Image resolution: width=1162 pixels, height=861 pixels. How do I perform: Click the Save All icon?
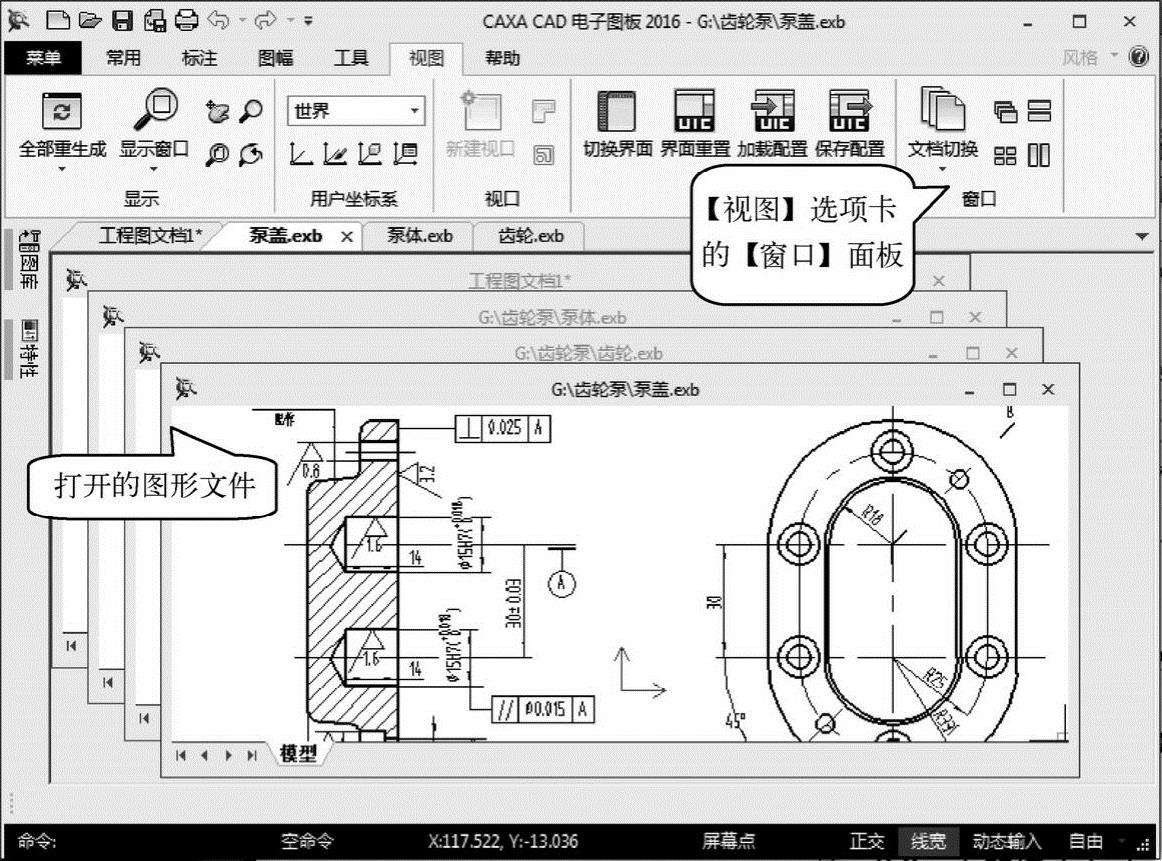pyautogui.click(x=154, y=20)
